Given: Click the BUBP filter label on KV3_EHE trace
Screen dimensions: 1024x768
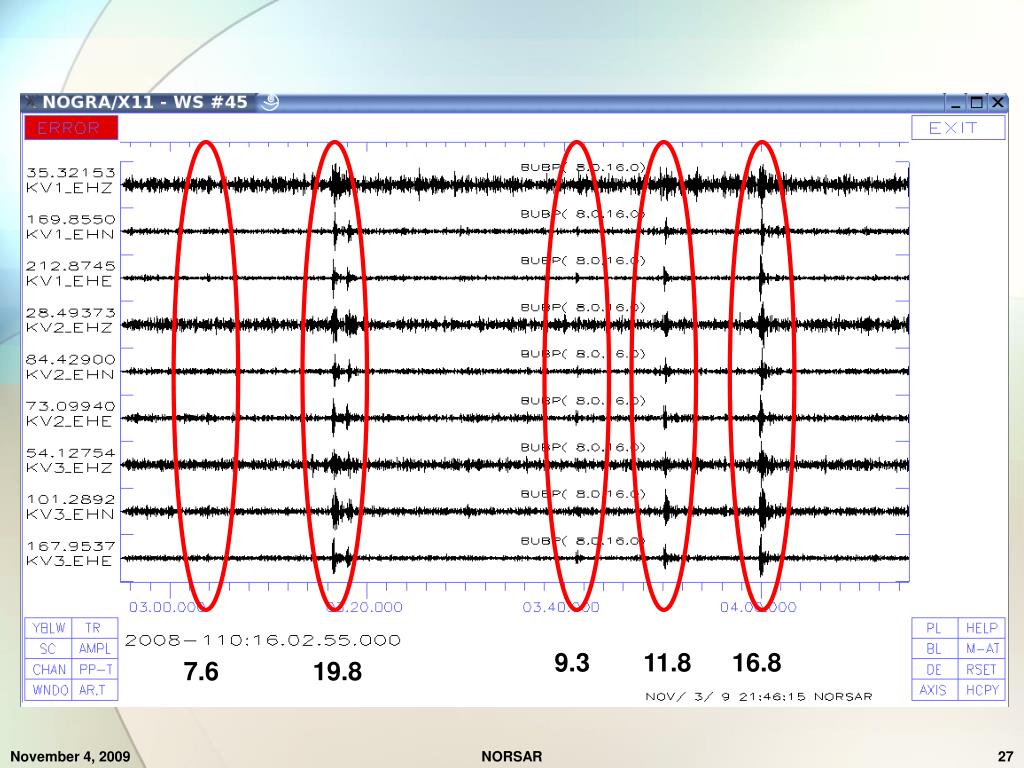Looking at the screenshot, I should point(583,541).
